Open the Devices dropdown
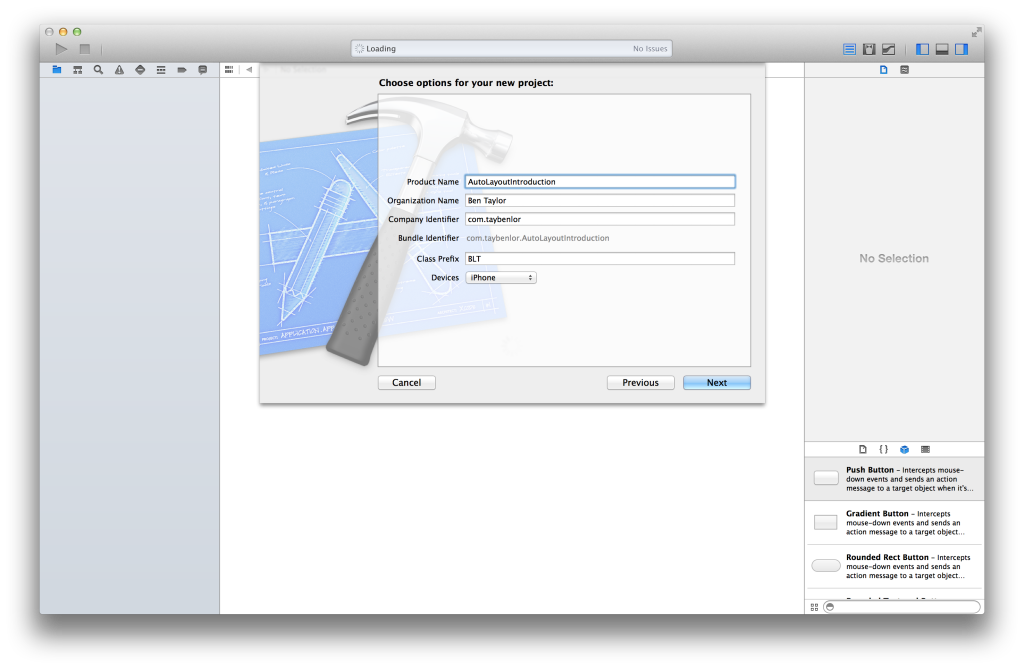Viewport: 1024px width, 669px height. click(x=501, y=278)
